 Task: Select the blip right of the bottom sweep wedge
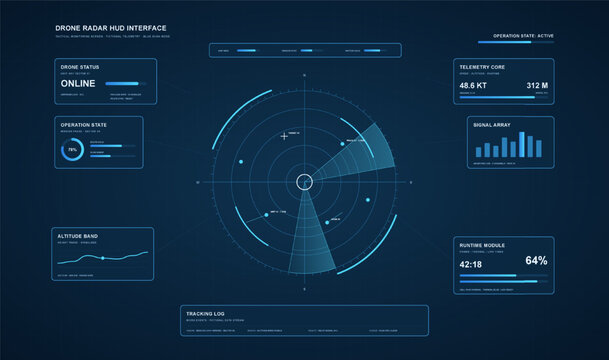click(x=327, y=223)
